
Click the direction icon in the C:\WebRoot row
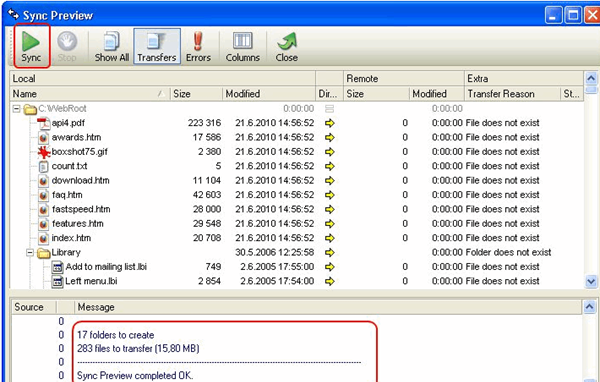[329, 109]
